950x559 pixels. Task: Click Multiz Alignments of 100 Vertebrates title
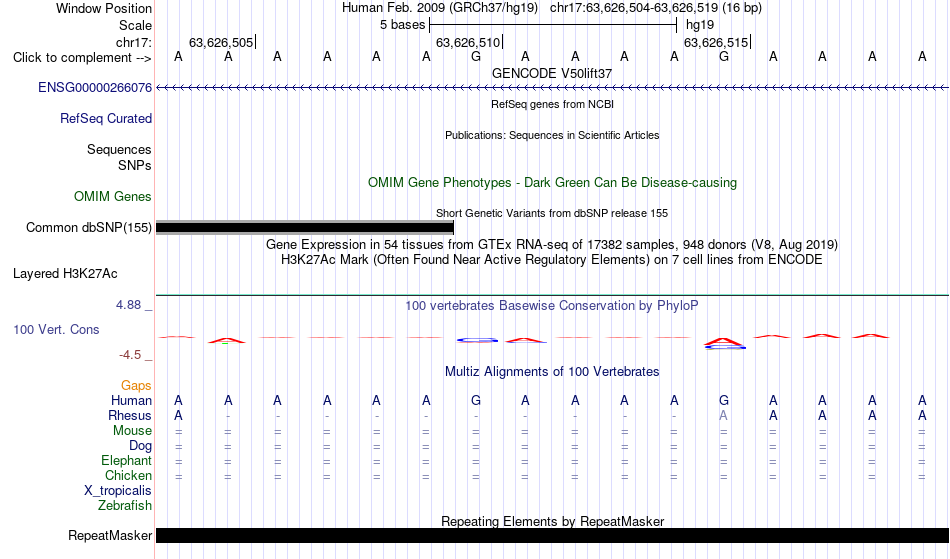552,371
